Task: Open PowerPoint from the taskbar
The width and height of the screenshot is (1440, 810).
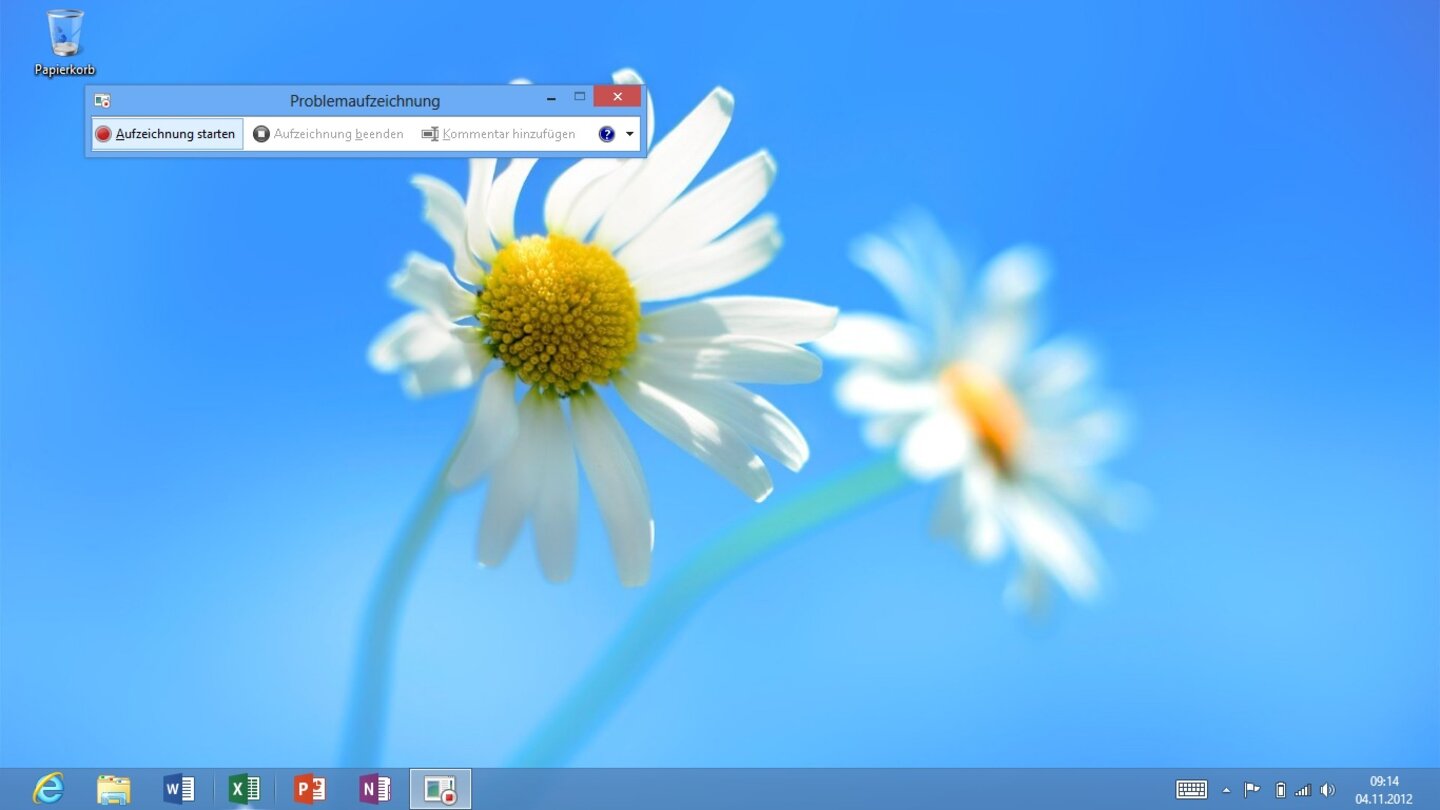Action: click(309, 789)
